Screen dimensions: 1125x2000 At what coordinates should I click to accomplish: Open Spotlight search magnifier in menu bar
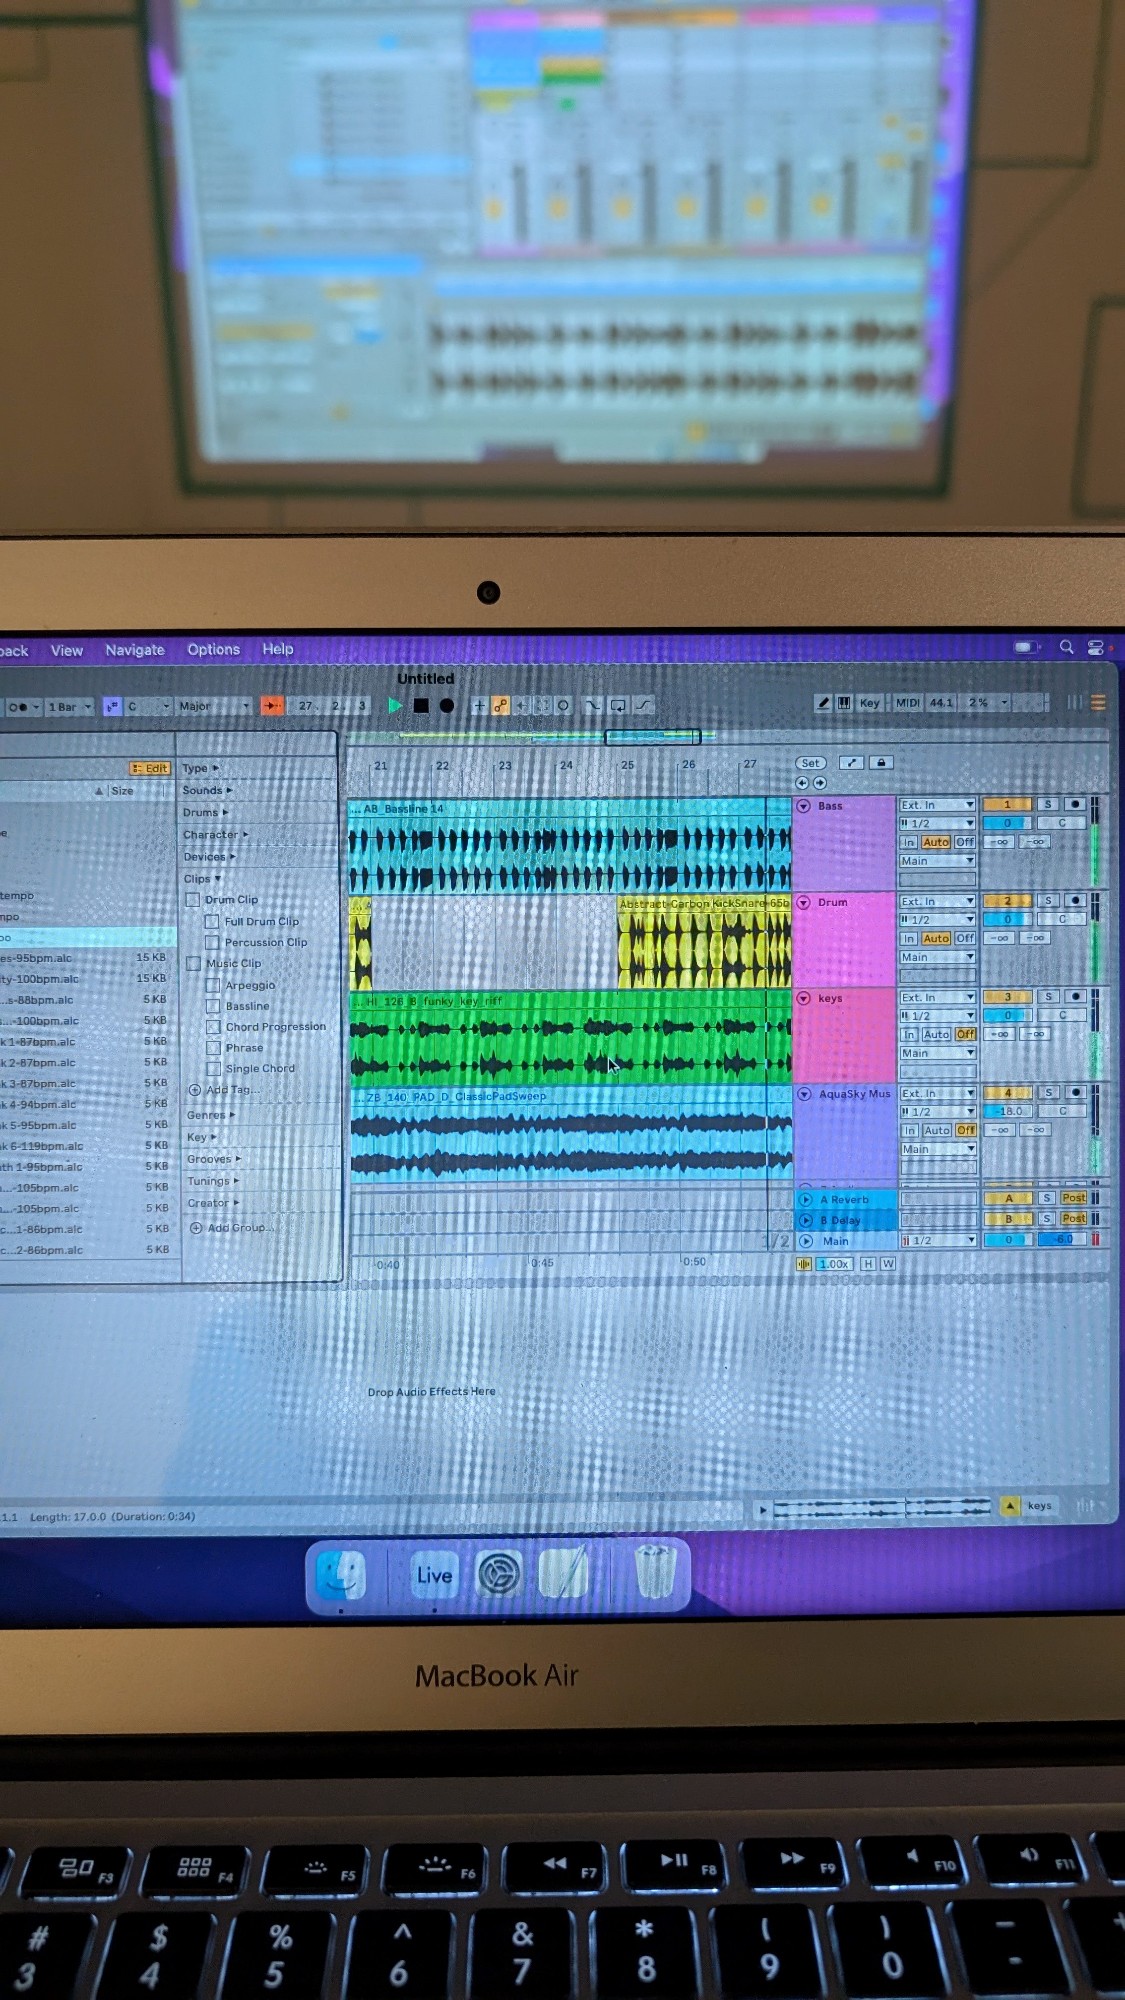(x=1067, y=648)
